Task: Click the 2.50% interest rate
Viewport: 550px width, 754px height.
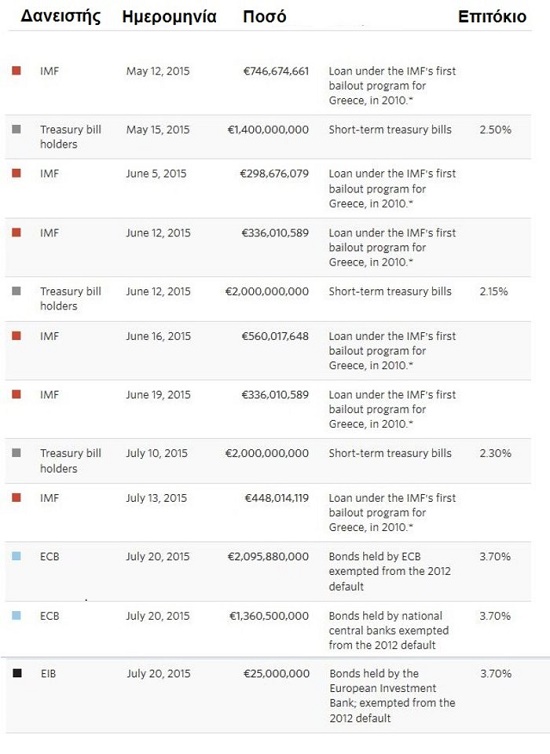Action: [495, 130]
